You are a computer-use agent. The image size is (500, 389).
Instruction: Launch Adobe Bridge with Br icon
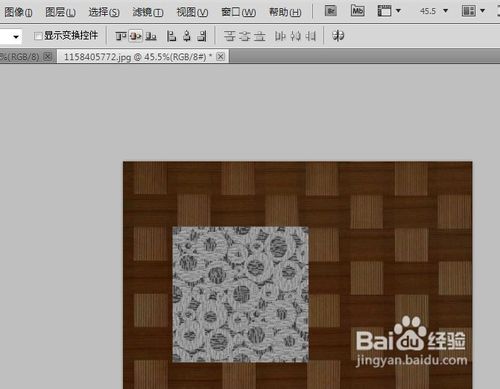(331, 11)
